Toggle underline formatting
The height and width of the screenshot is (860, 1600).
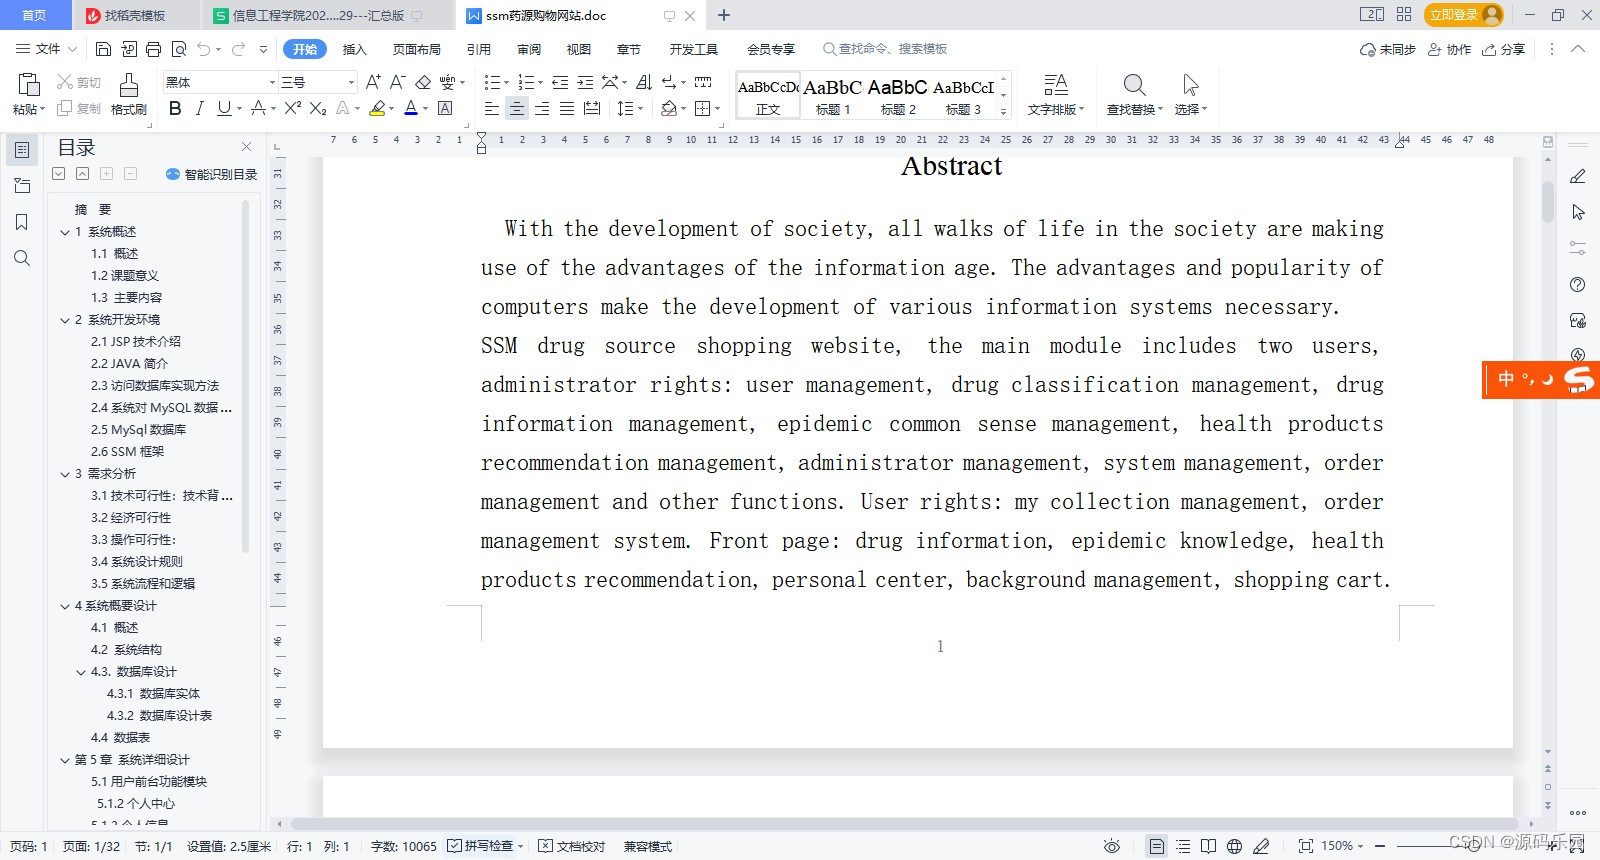(223, 108)
